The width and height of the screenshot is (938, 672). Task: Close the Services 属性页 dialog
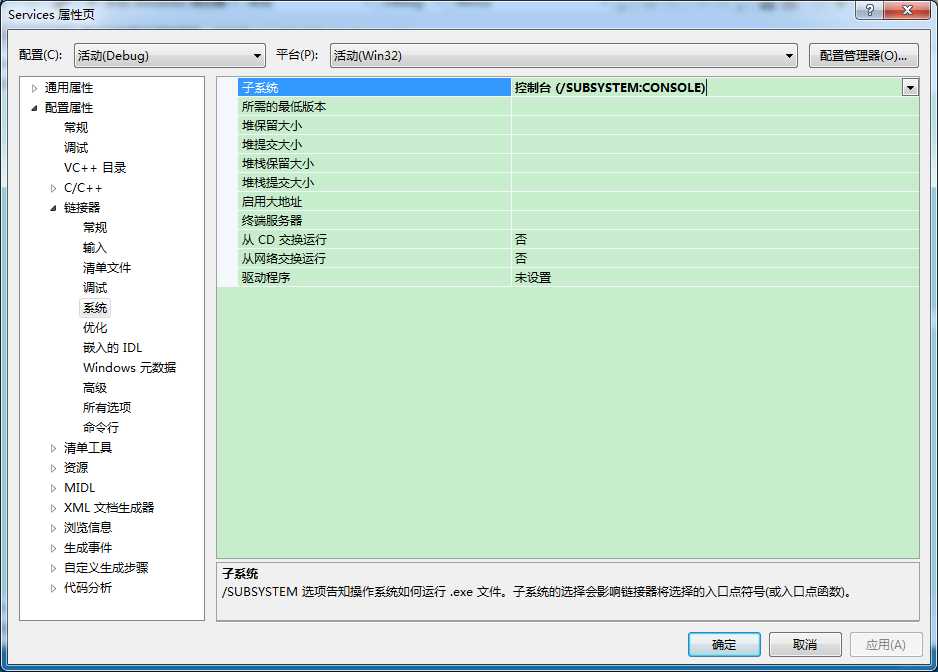click(907, 10)
